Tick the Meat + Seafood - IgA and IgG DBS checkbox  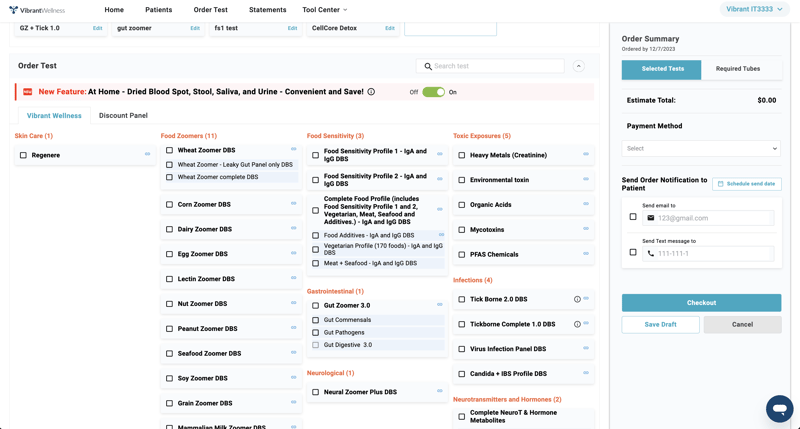click(x=316, y=263)
